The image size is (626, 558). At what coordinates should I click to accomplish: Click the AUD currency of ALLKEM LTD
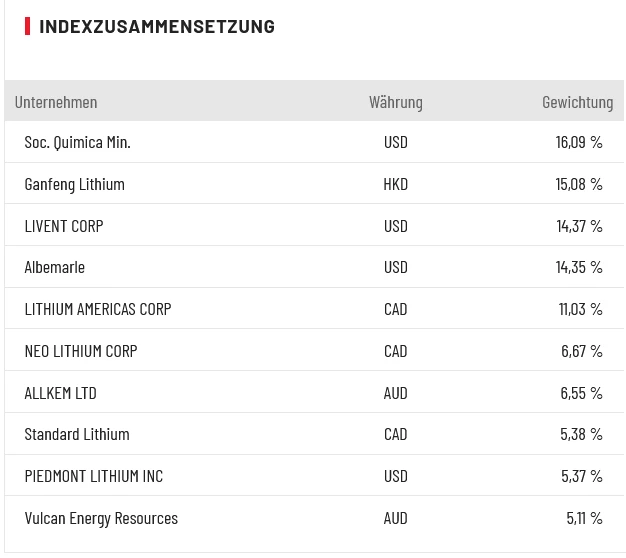pyautogui.click(x=395, y=393)
